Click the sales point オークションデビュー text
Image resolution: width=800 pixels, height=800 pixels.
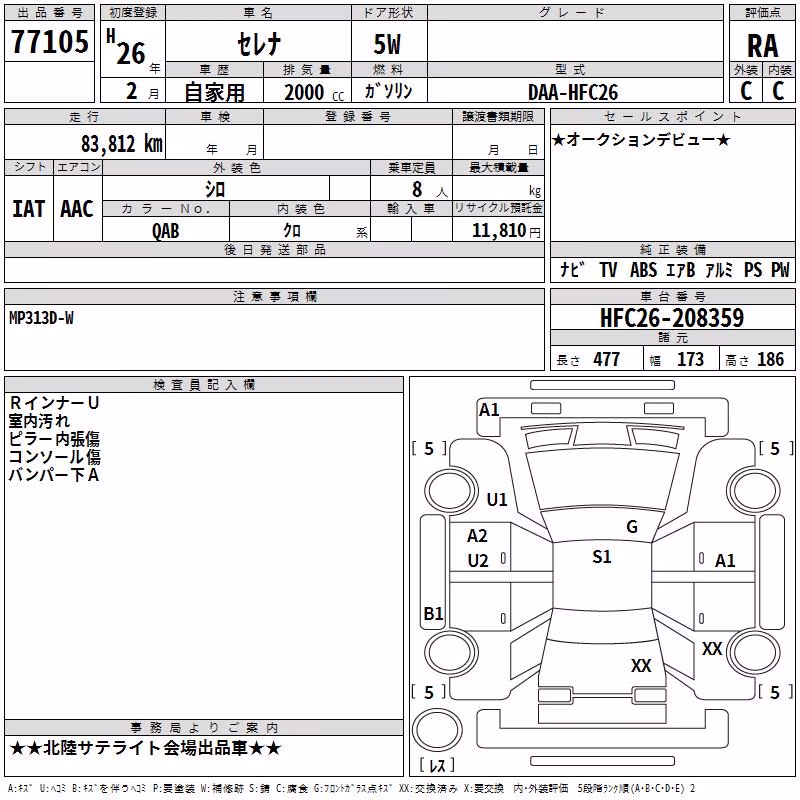(641, 139)
